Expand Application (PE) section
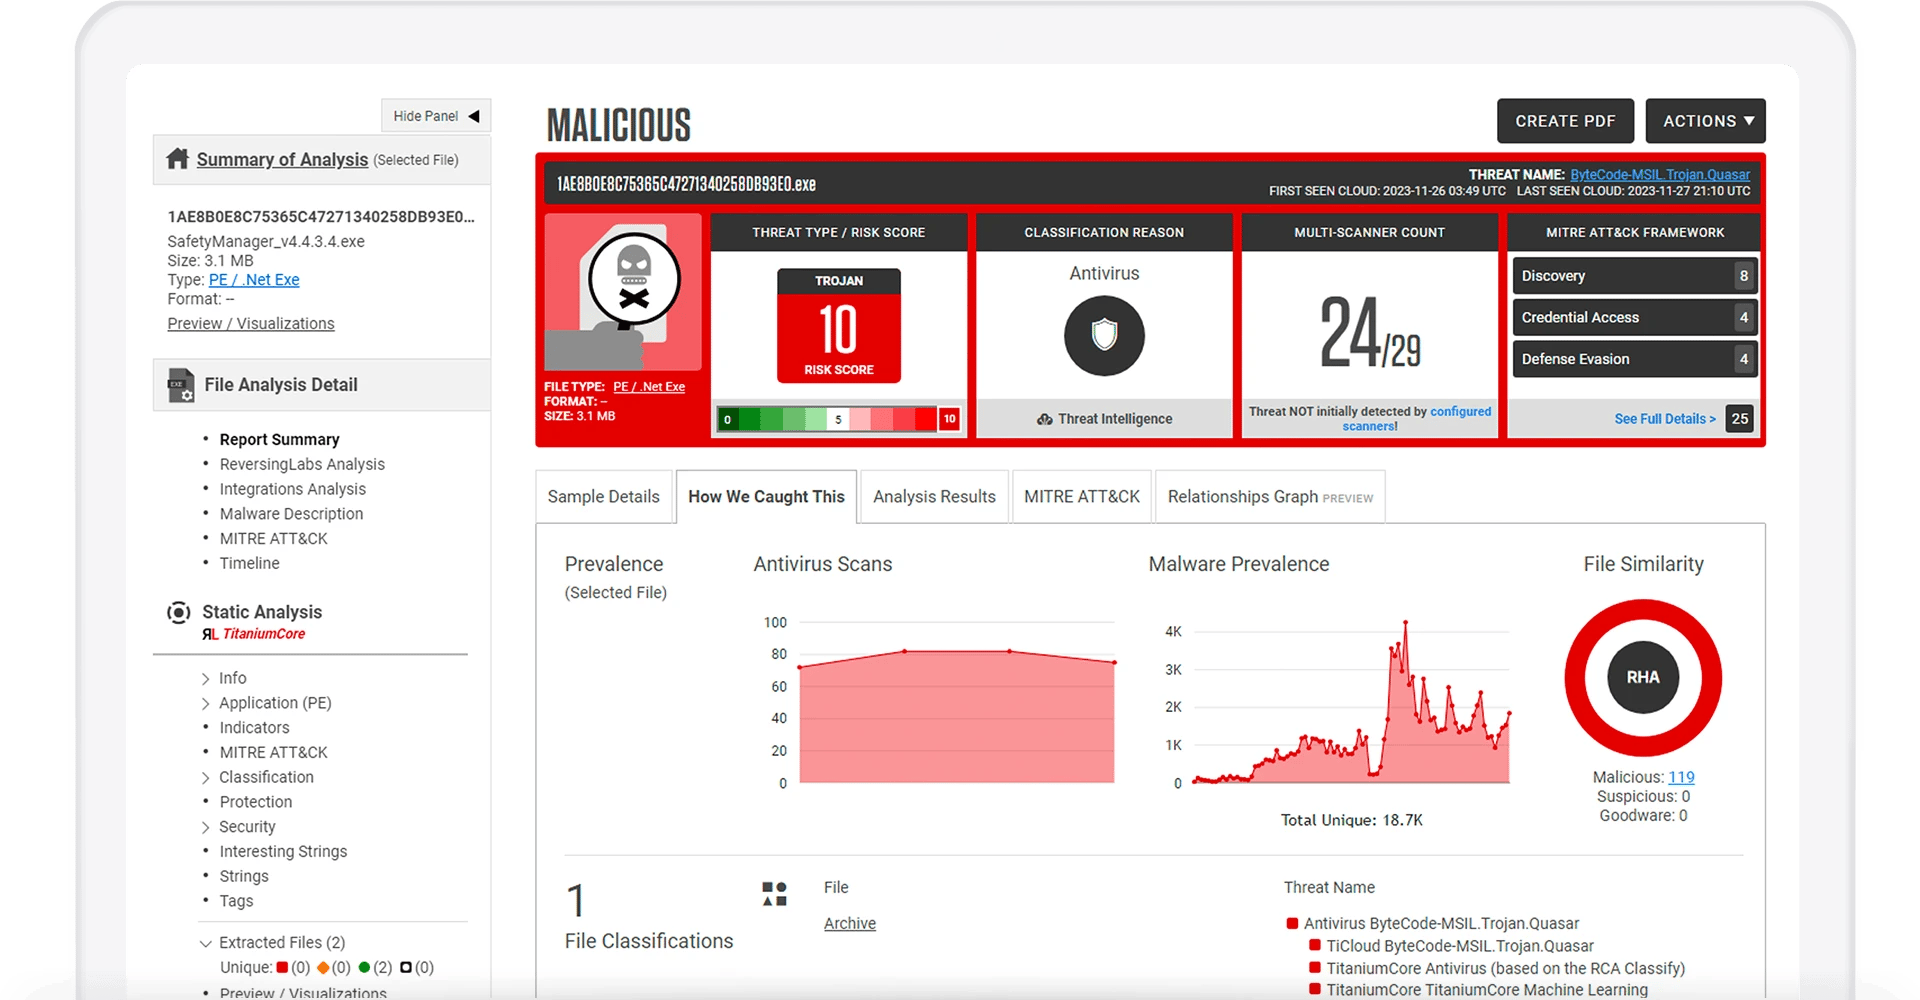Screen dimensions: 1920x1000 point(206,703)
